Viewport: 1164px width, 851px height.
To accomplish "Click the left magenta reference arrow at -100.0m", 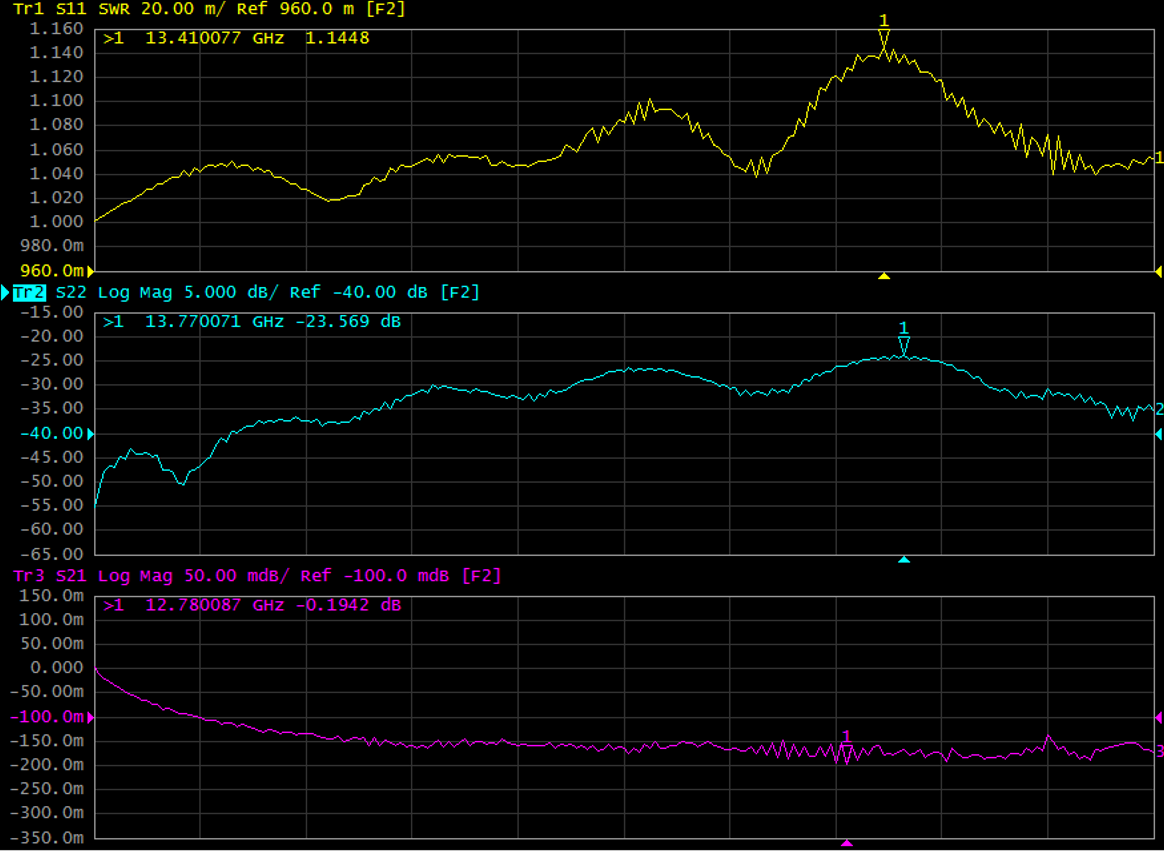I will (91, 717).
